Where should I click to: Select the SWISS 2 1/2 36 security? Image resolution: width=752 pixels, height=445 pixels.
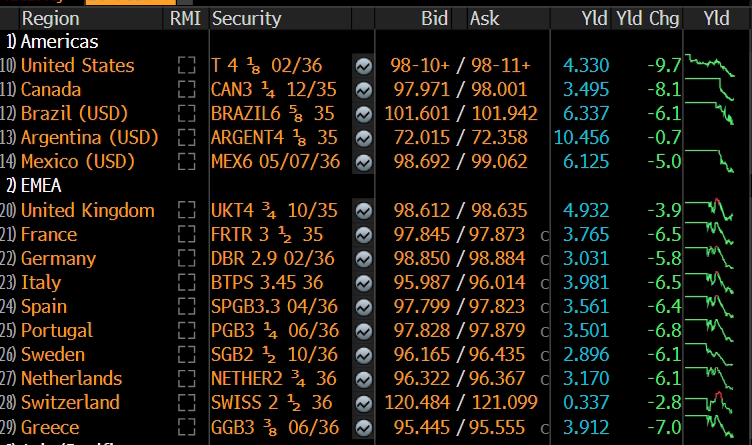click(271, 402)
